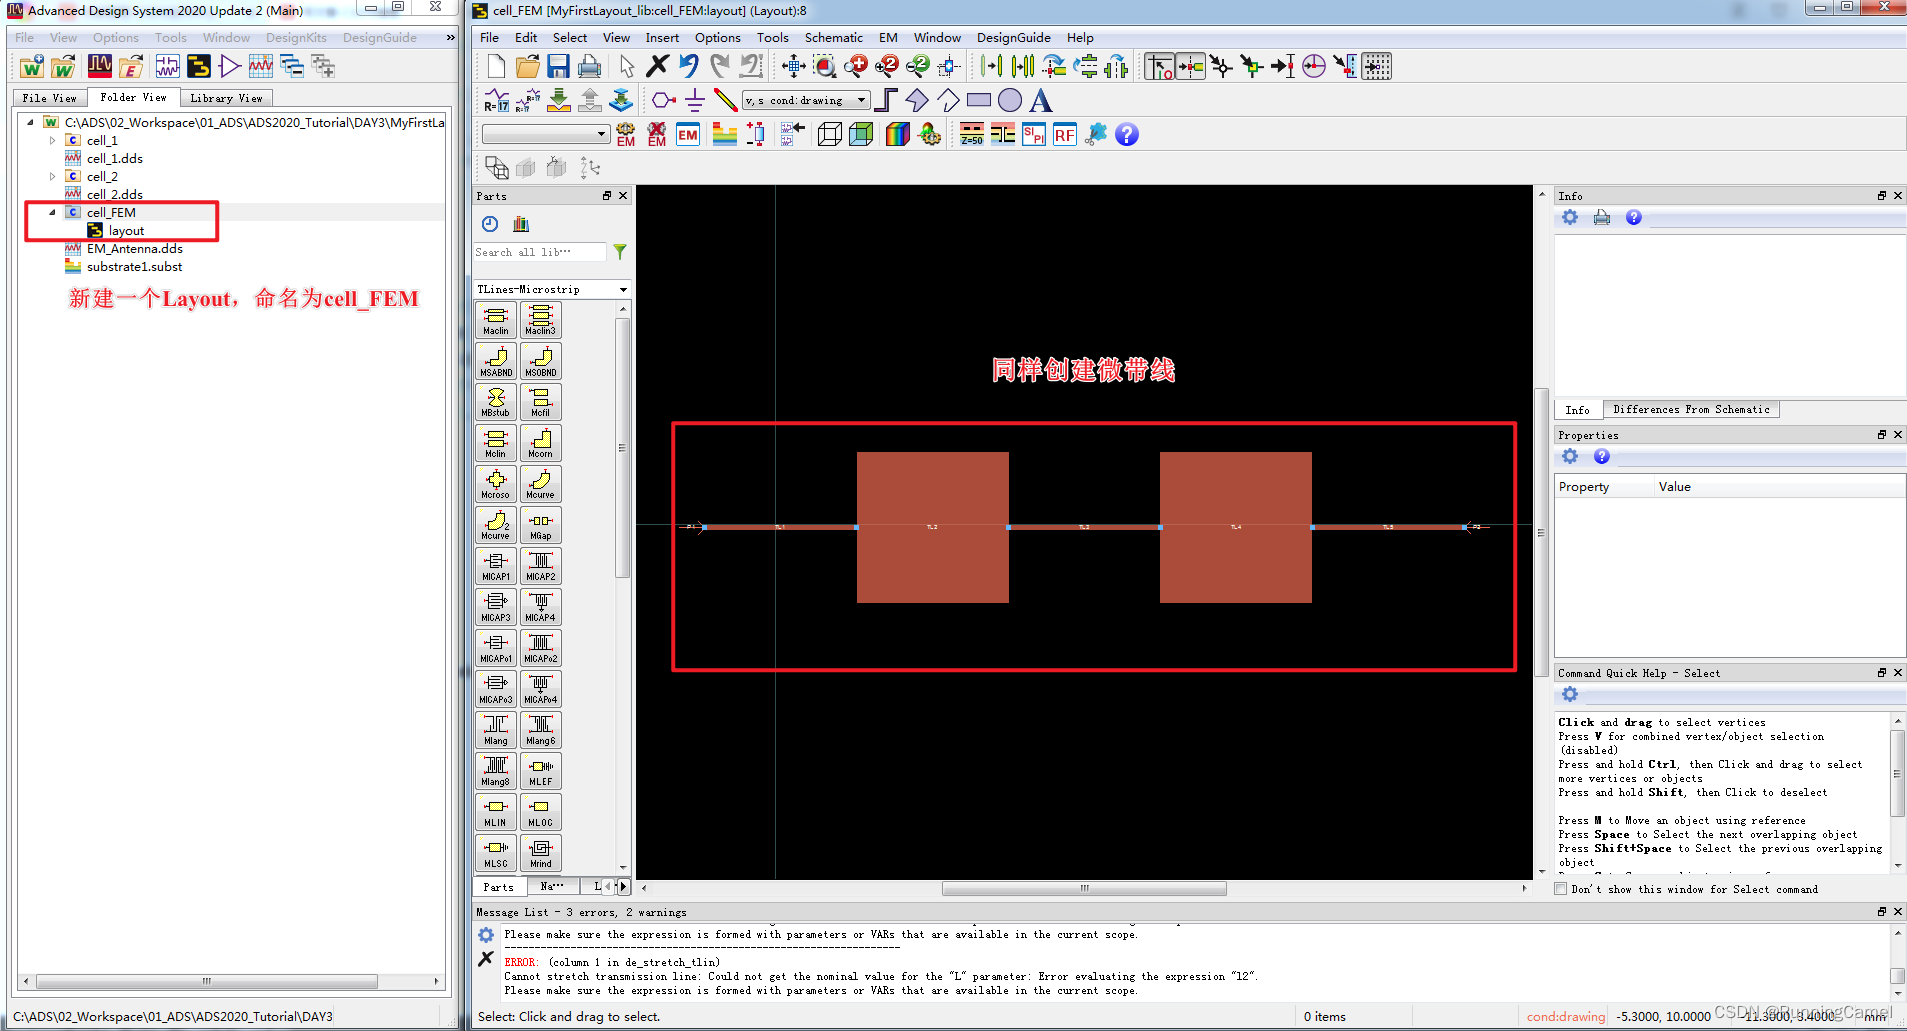Select the insert circle tool
Image resolution: width=1907 pixels, height=1031 pixels.
click(1010, 100)
